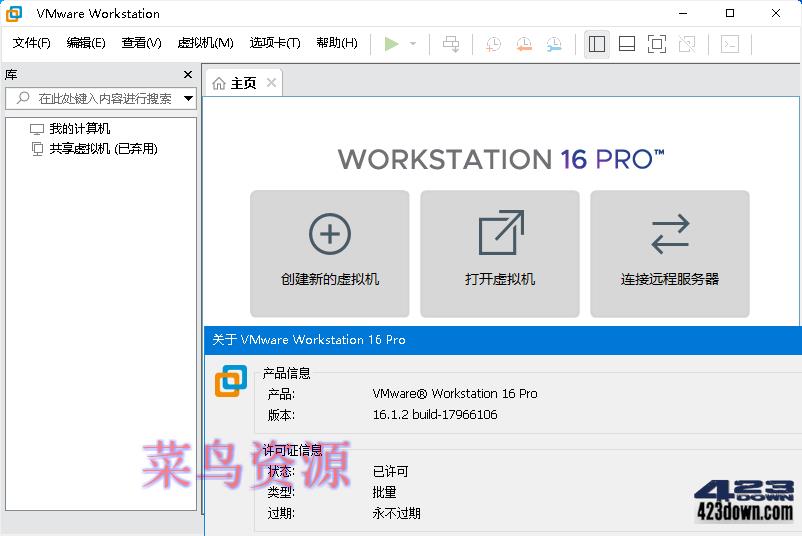Expand the library search filter dropdown
802x536 pixels.
click(189, 98)
